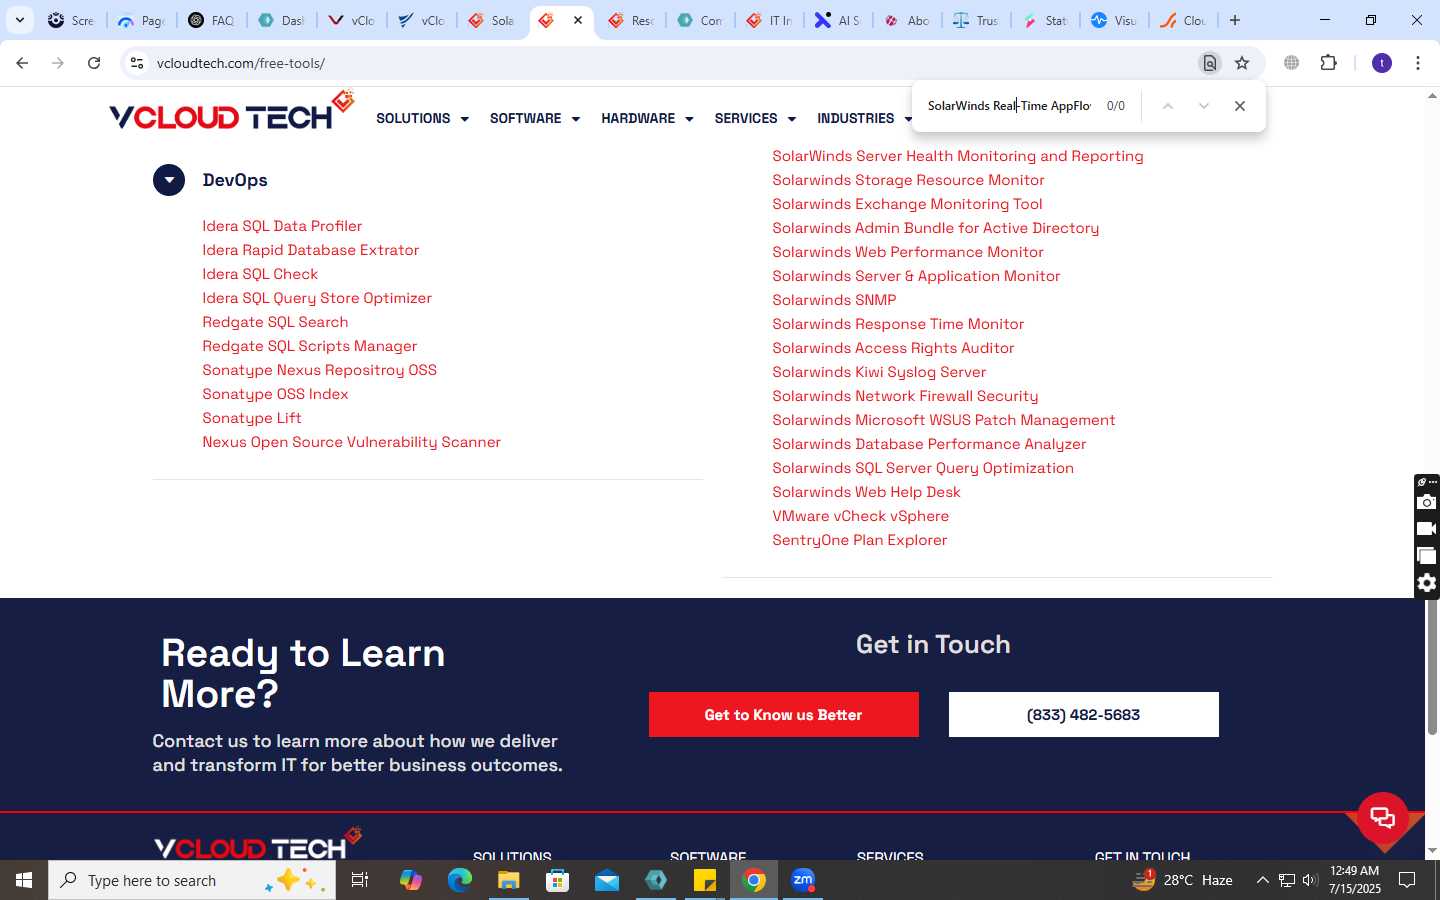This screenshot has width=1440, height=900.
Task: Open Task View on the taskbar
Action: (360, 880)
